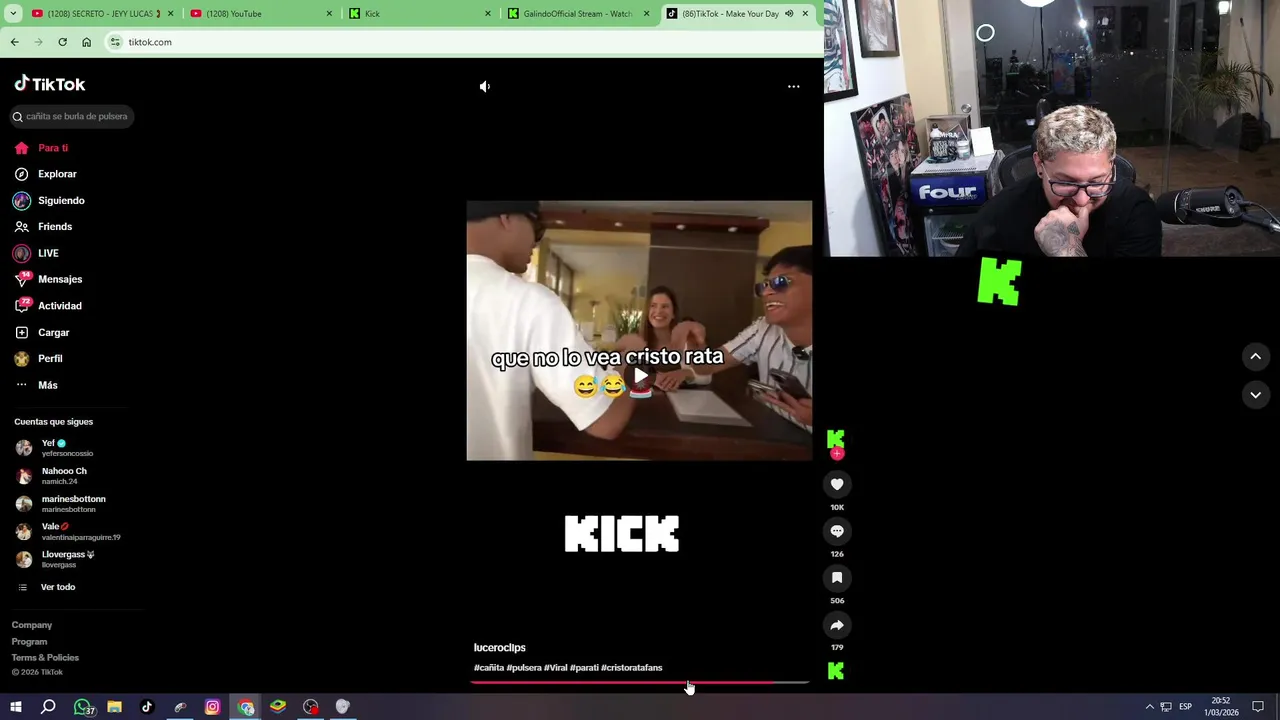Seek on the red video progress bar
This screenshot has height=720, width=1280.
click(639, 682)
